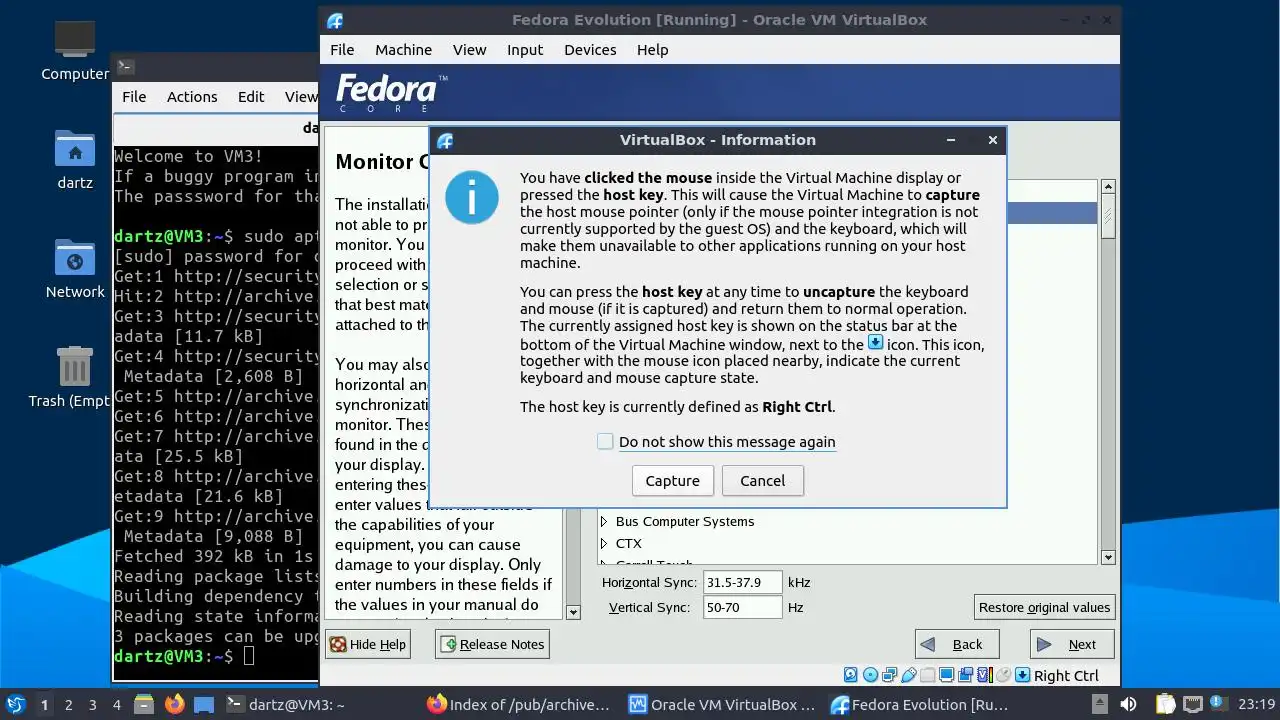Click the network adapters status icon
This screenshot has width=1280, height=720.
tap(890, 675)
